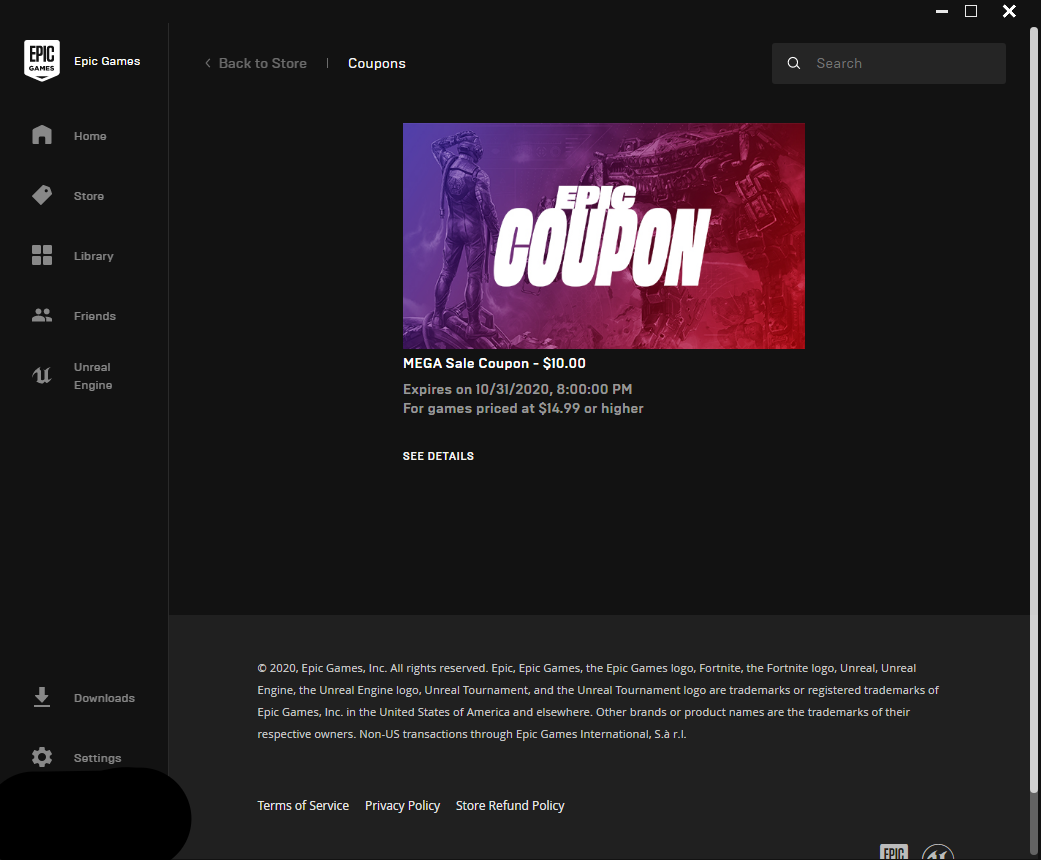
Task: Click the Friends people icon
Action: 42,315
